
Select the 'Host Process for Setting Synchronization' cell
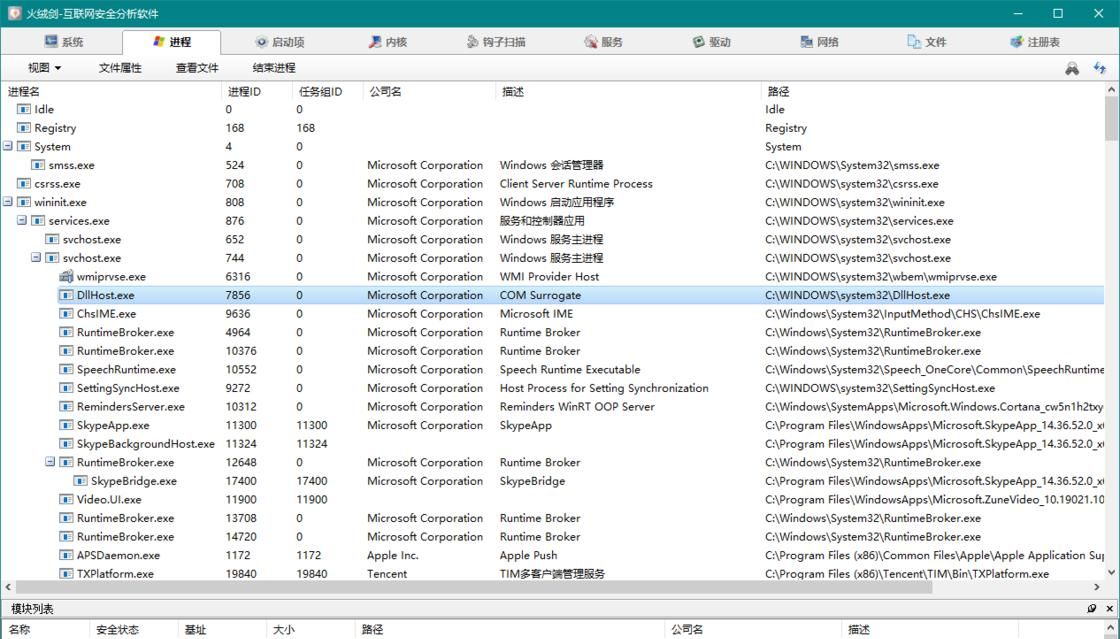click(x=604, y=388)
